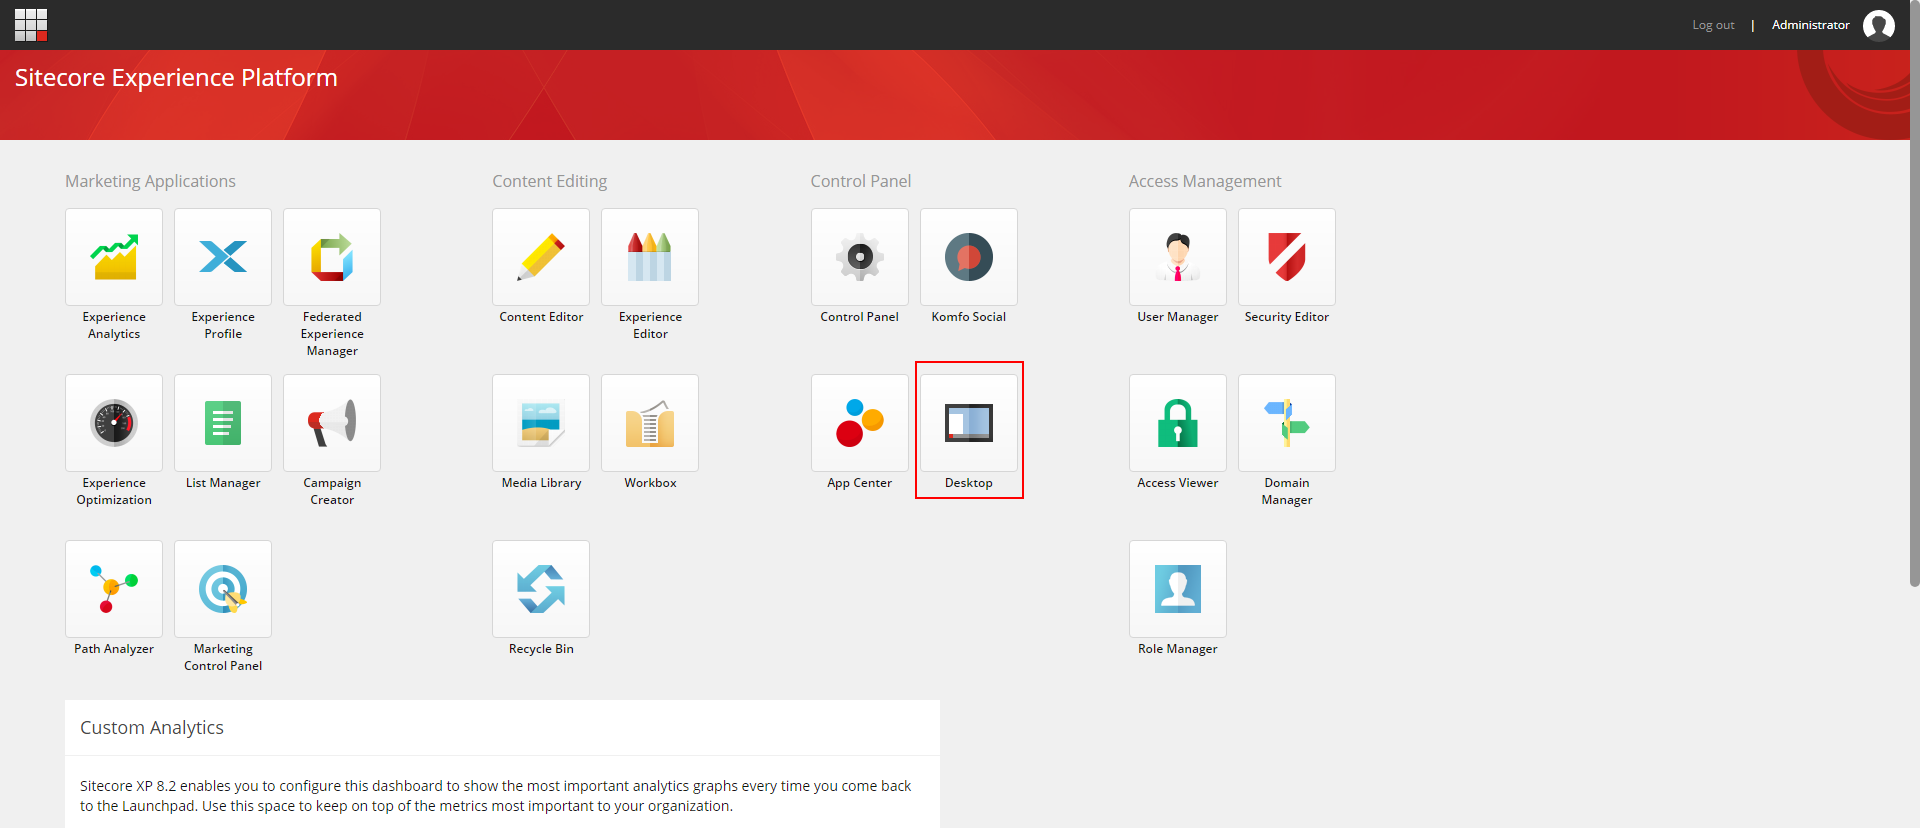Click the Sitecore launchpad grid logo
1920x828 pixels.
point(31,25)
